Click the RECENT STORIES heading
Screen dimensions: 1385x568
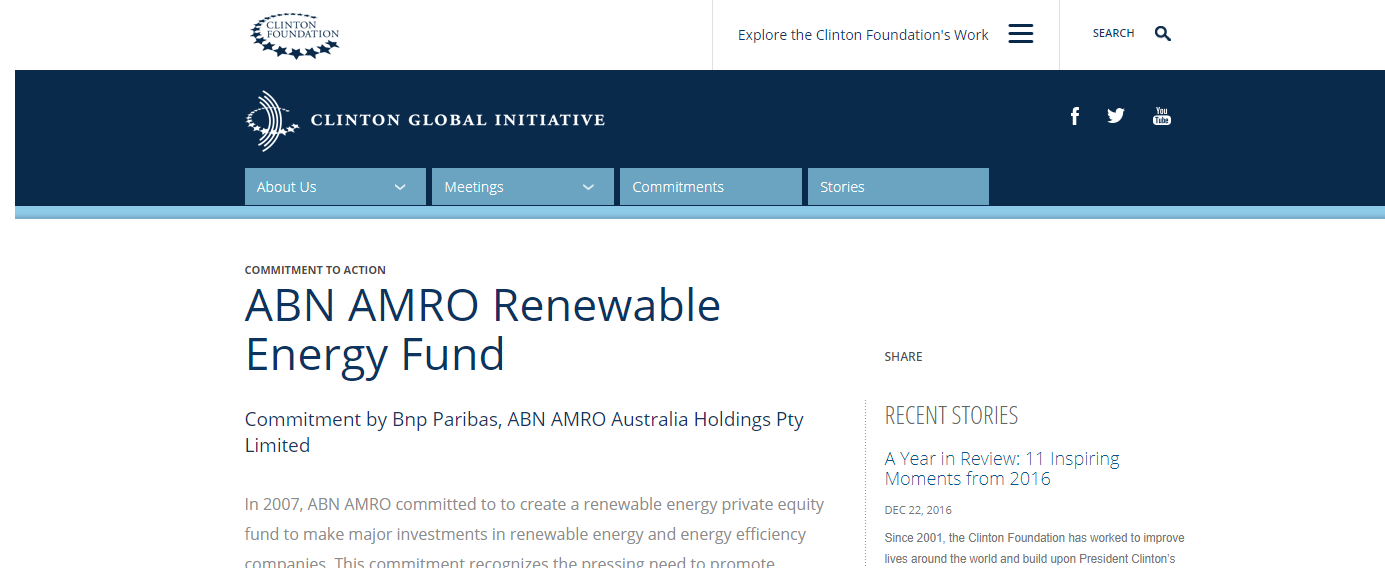coord(951,415)
